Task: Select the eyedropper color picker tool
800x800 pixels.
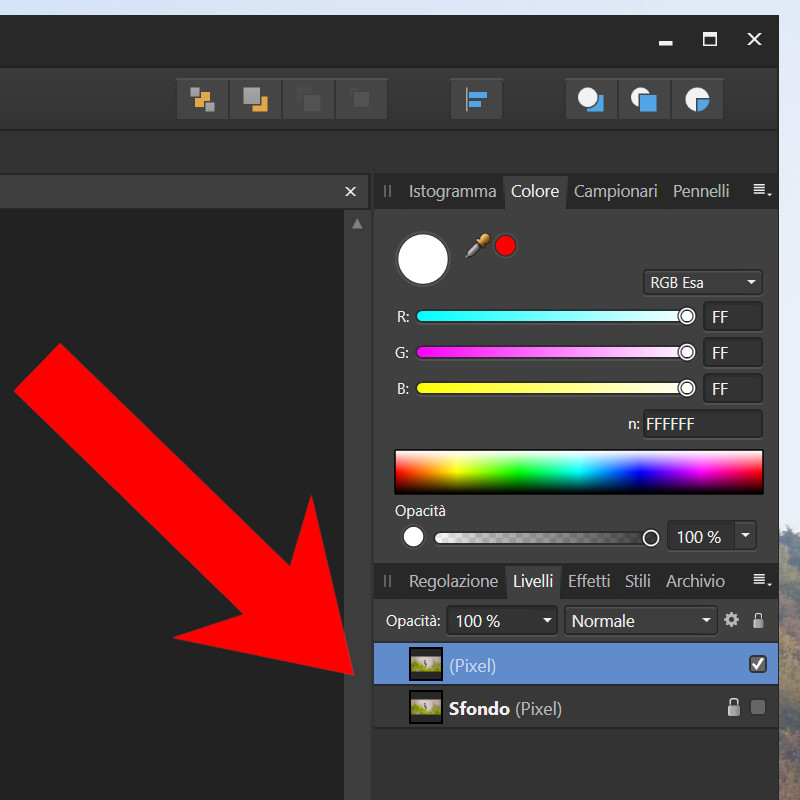Action: (x=478, y=246)
